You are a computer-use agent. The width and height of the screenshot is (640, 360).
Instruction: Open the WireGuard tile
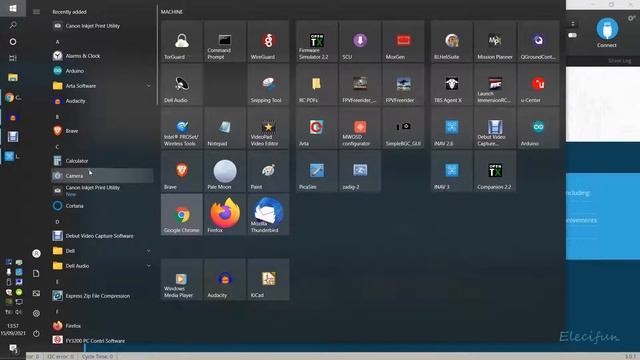(268, 42)
